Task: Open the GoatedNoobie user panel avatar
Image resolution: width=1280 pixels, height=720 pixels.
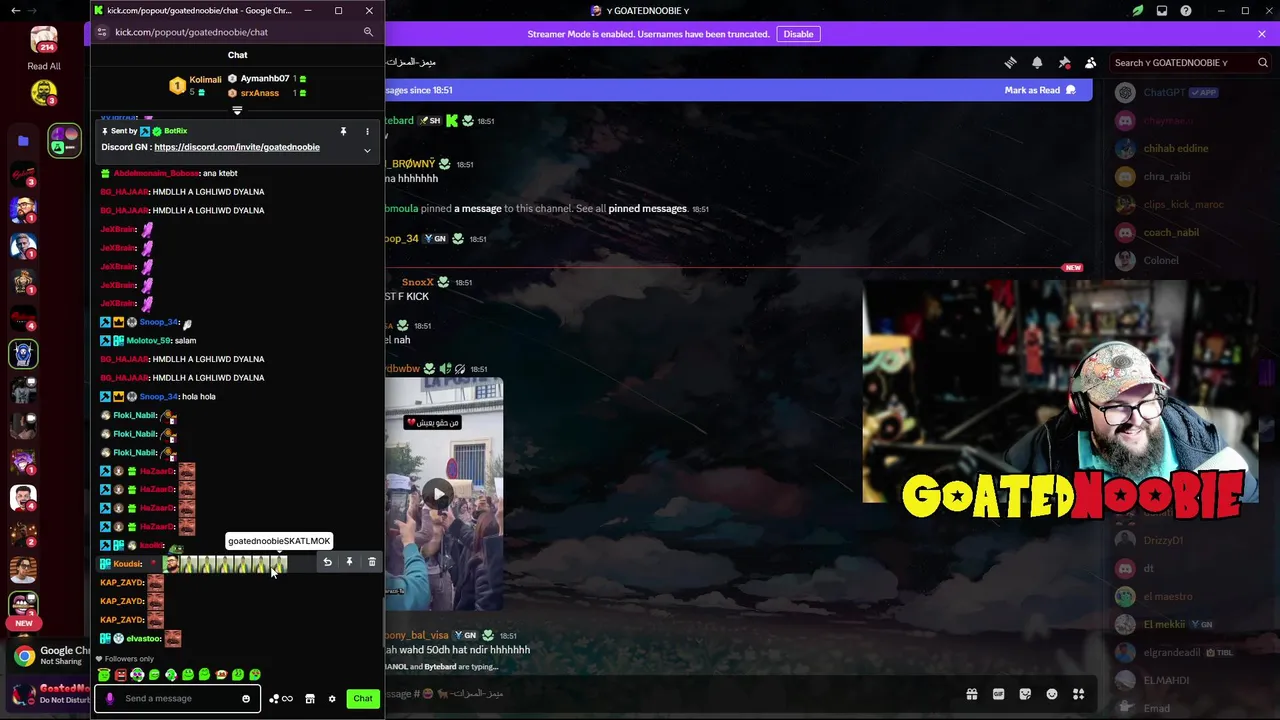Action: pyautogui.click(x=24, y=693)
